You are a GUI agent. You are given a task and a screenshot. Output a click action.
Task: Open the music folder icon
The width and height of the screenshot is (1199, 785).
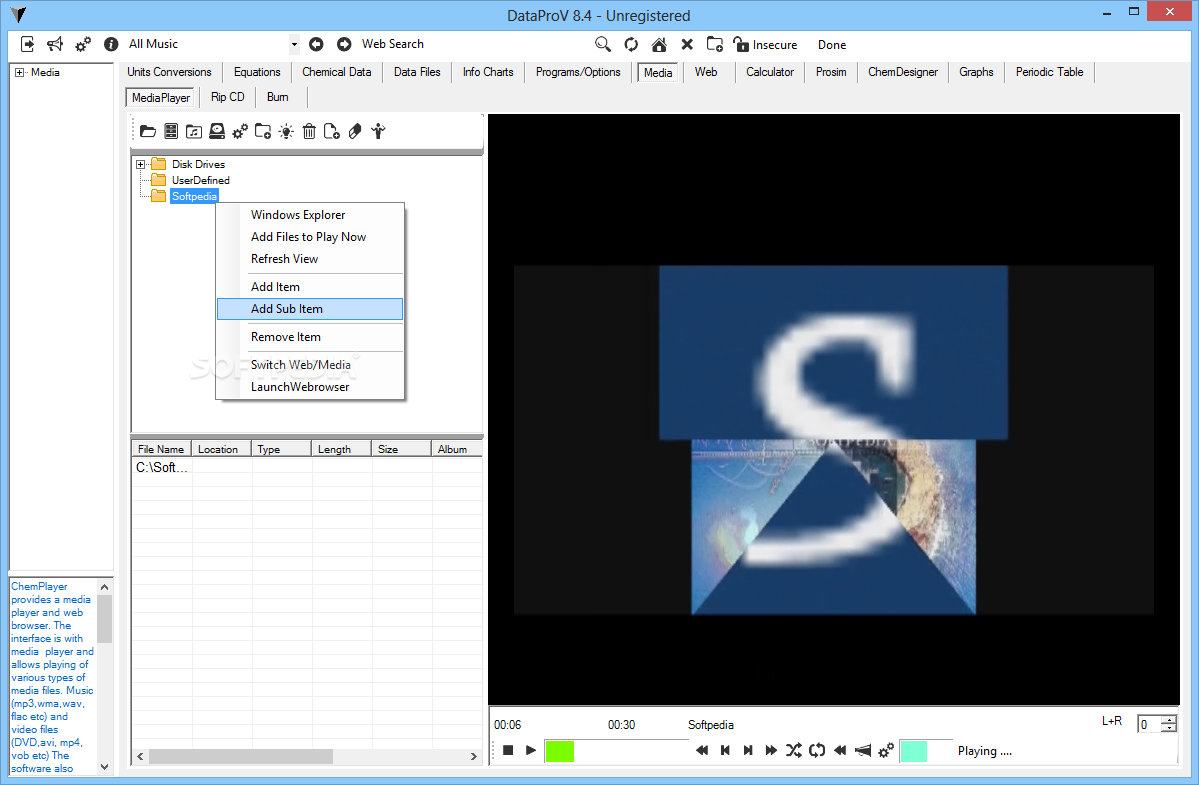pos(194,131)
